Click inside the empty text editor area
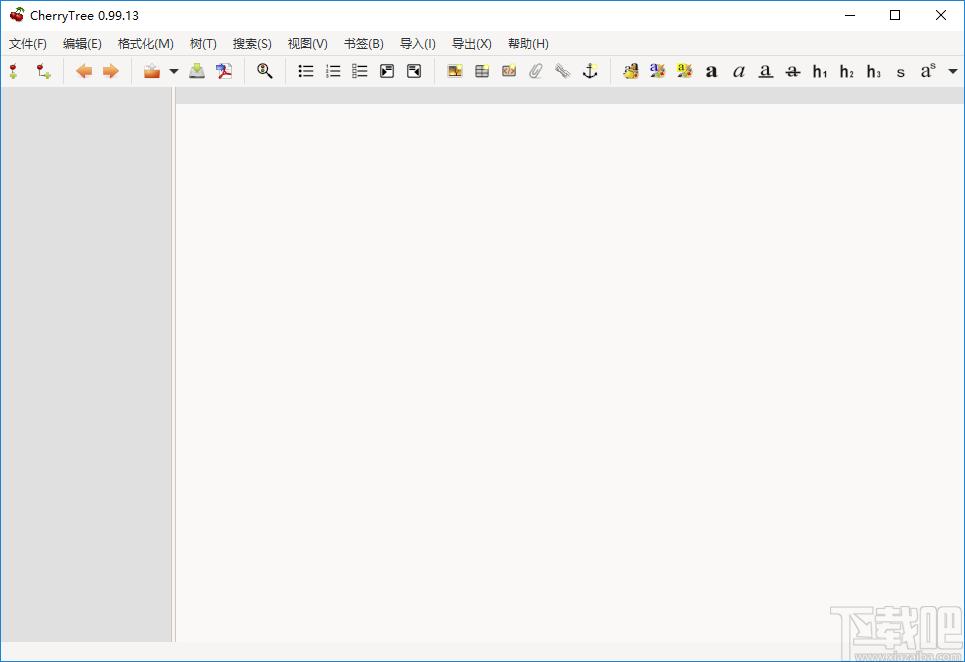Image resolution: width=965 pixels, height=662 pixels. pos(570,372)
